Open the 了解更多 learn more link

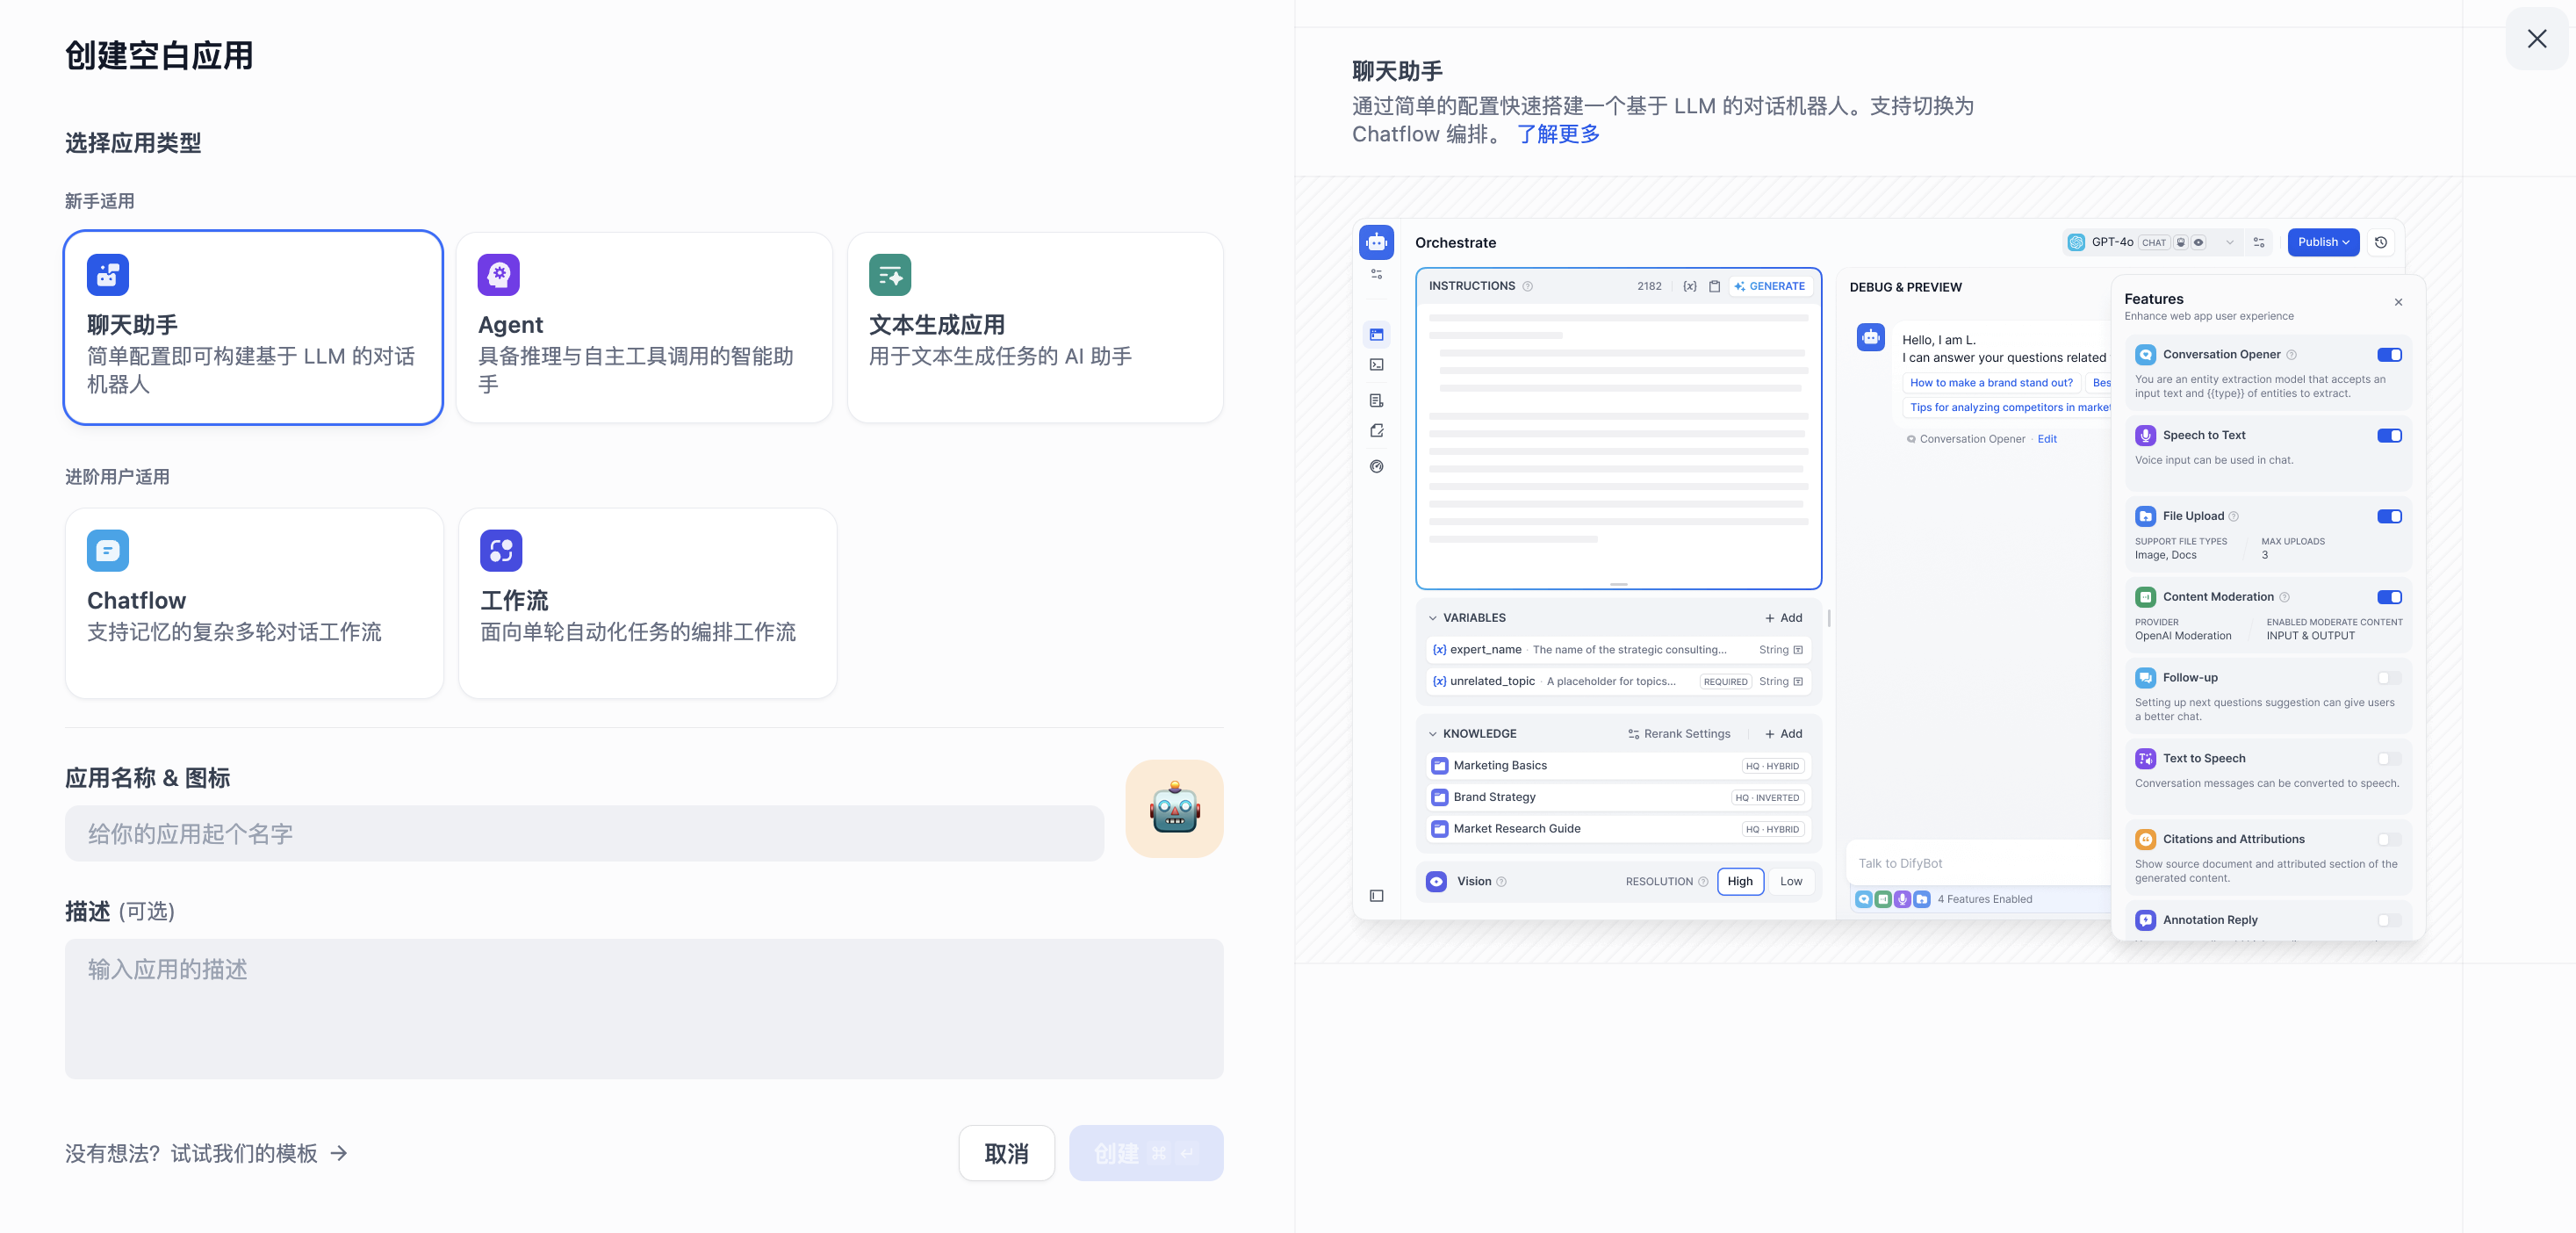(1558, 134)
